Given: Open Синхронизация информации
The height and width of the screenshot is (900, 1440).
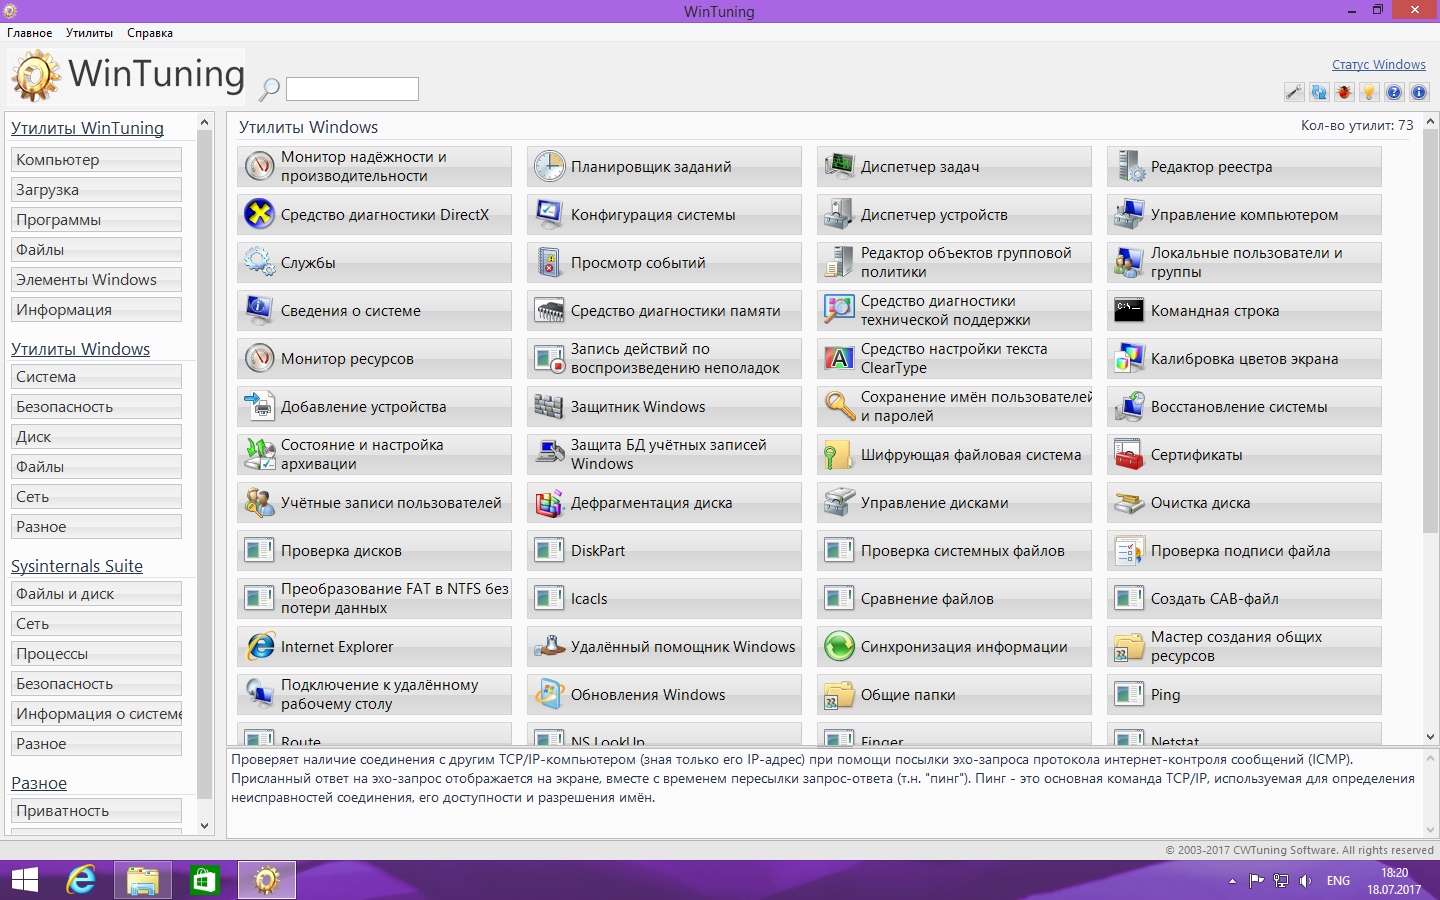Looking at the screenshot, I should pos(954,646).
